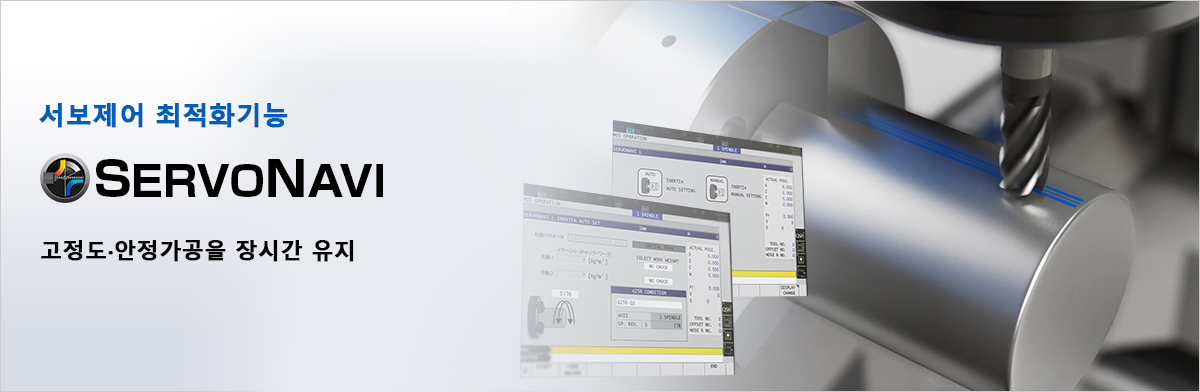Click the 서보제어 최적화기능 heading
This screenshot has height=392, width=1200.
click(x=163, y=116)
